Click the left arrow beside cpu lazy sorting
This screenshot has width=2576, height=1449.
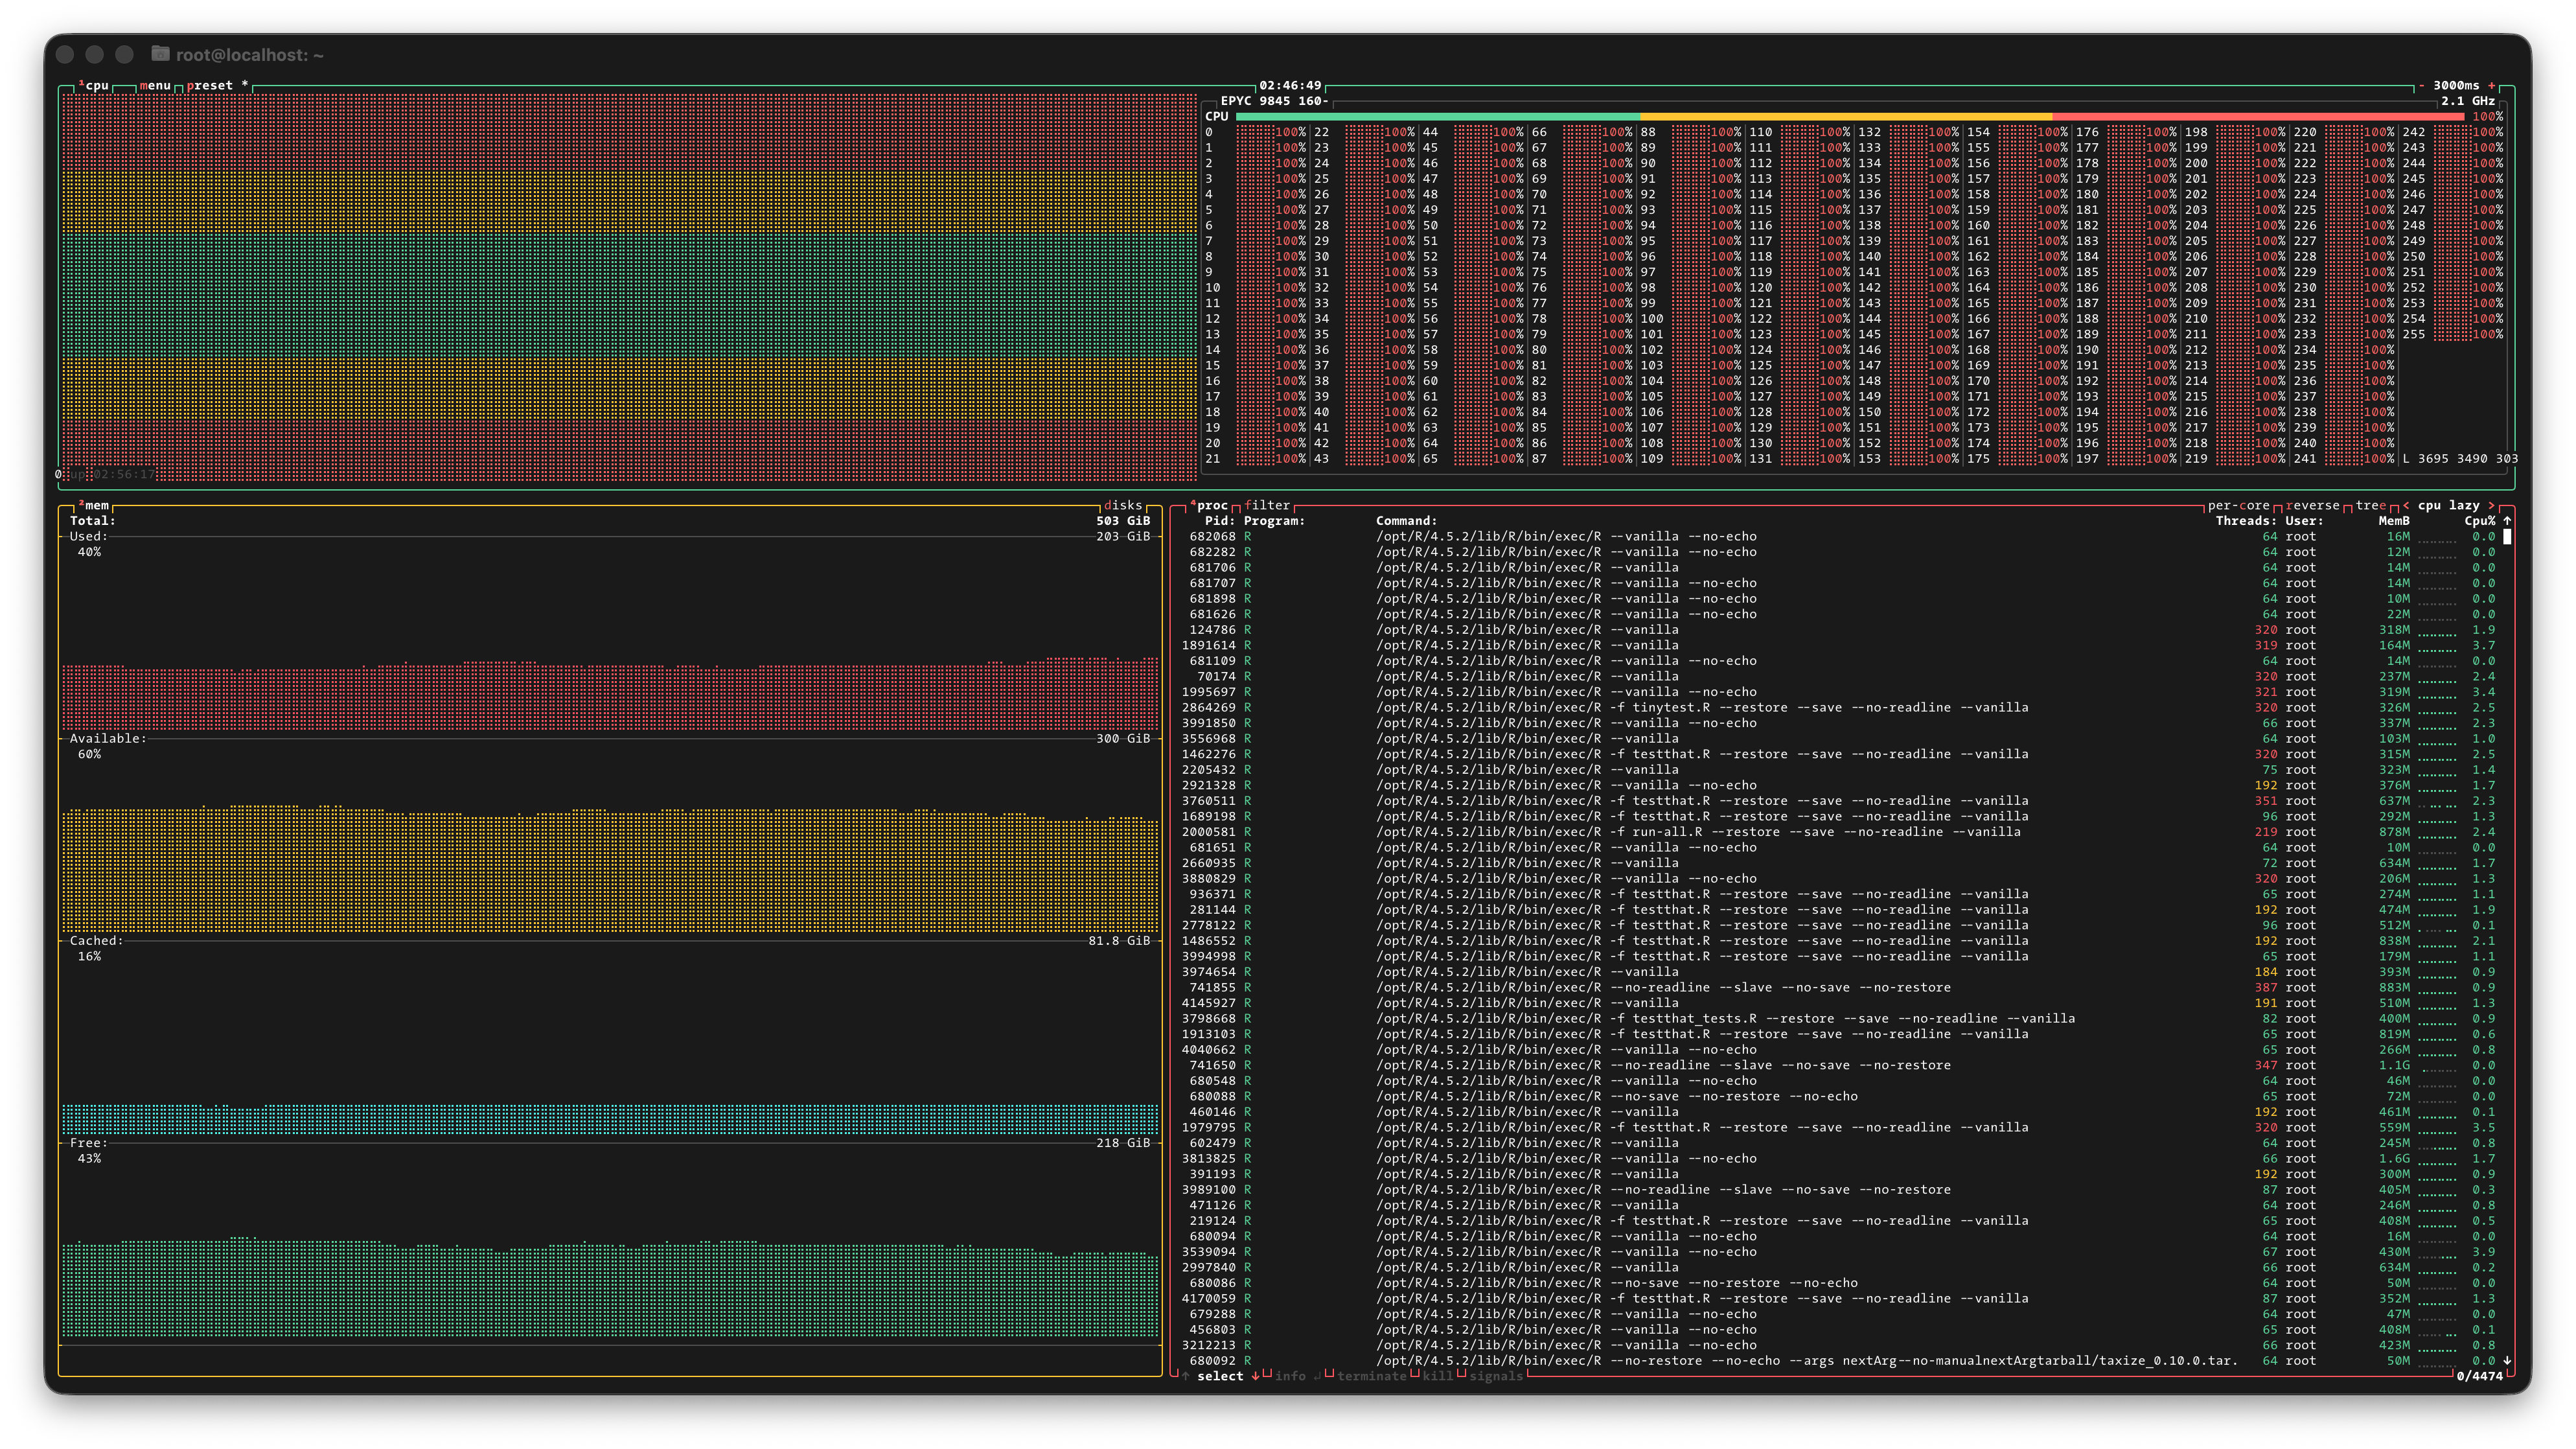2406,506
